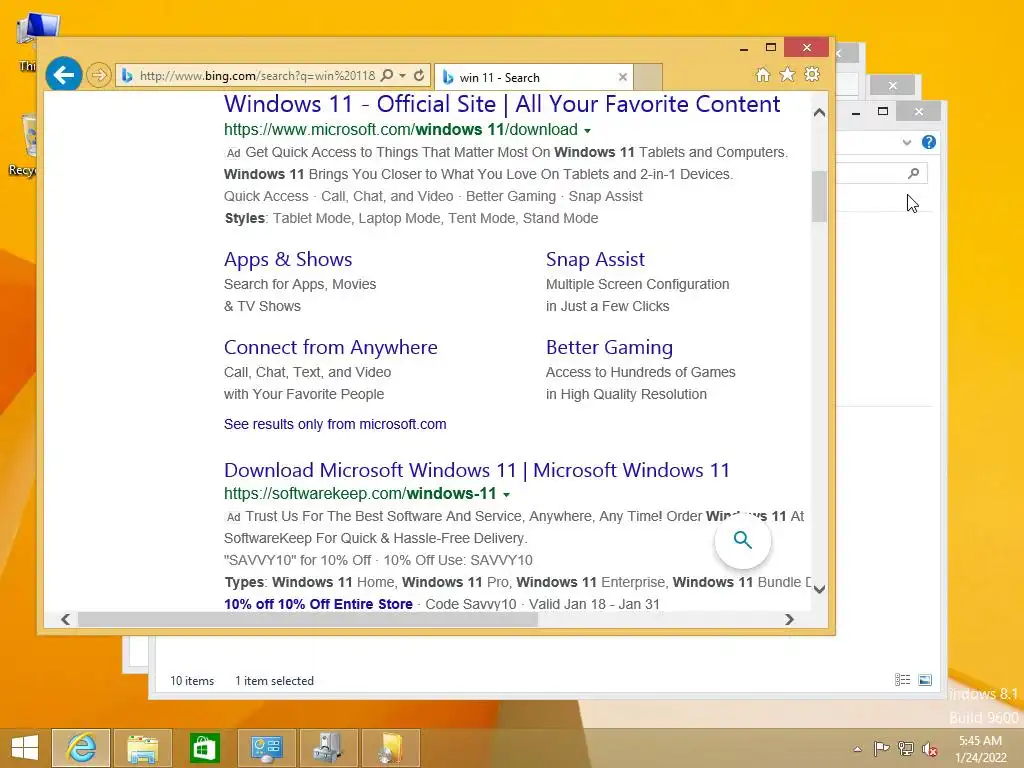This screenshot has height=768, width=1024.
Task: Open Control Panel taskbar icon
Action: coord(266,748)
